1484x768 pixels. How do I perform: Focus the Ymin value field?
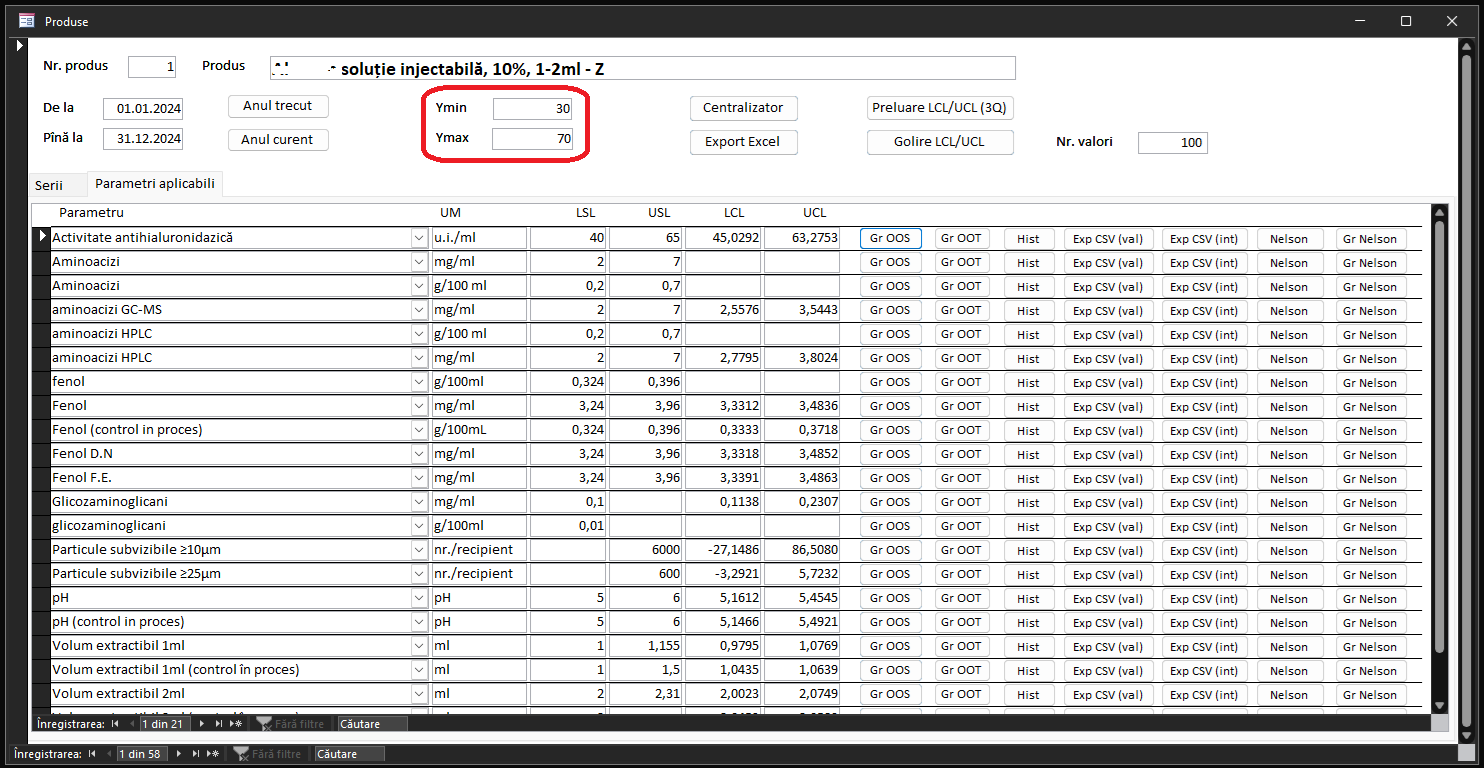click(532, 109)
